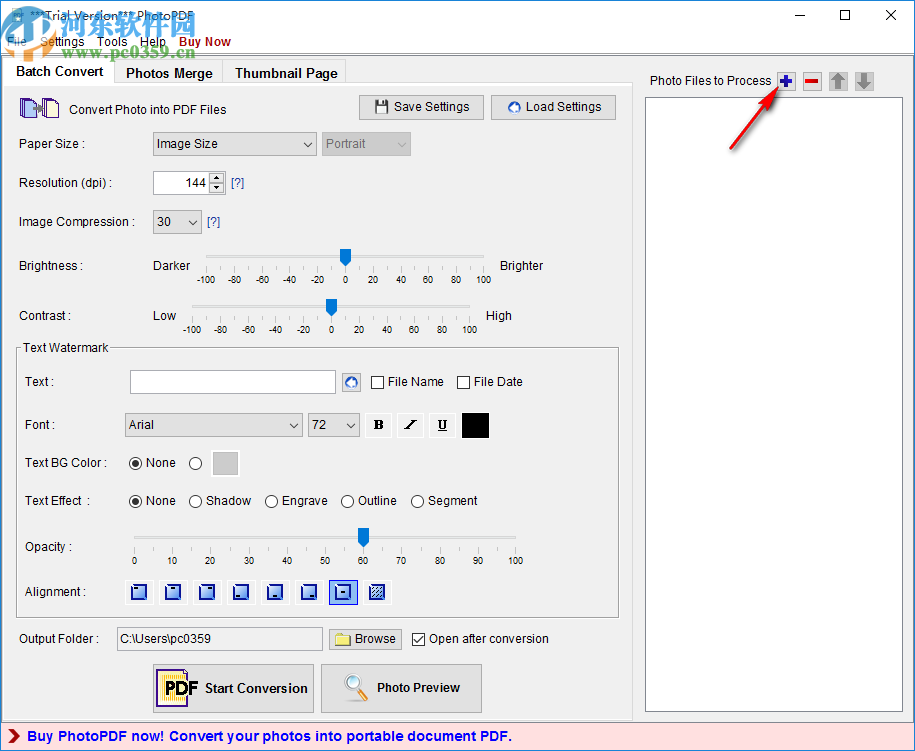915x751 pixels.
Task: Remove selected photo using red minus icon
Action: tap(812, 81)
